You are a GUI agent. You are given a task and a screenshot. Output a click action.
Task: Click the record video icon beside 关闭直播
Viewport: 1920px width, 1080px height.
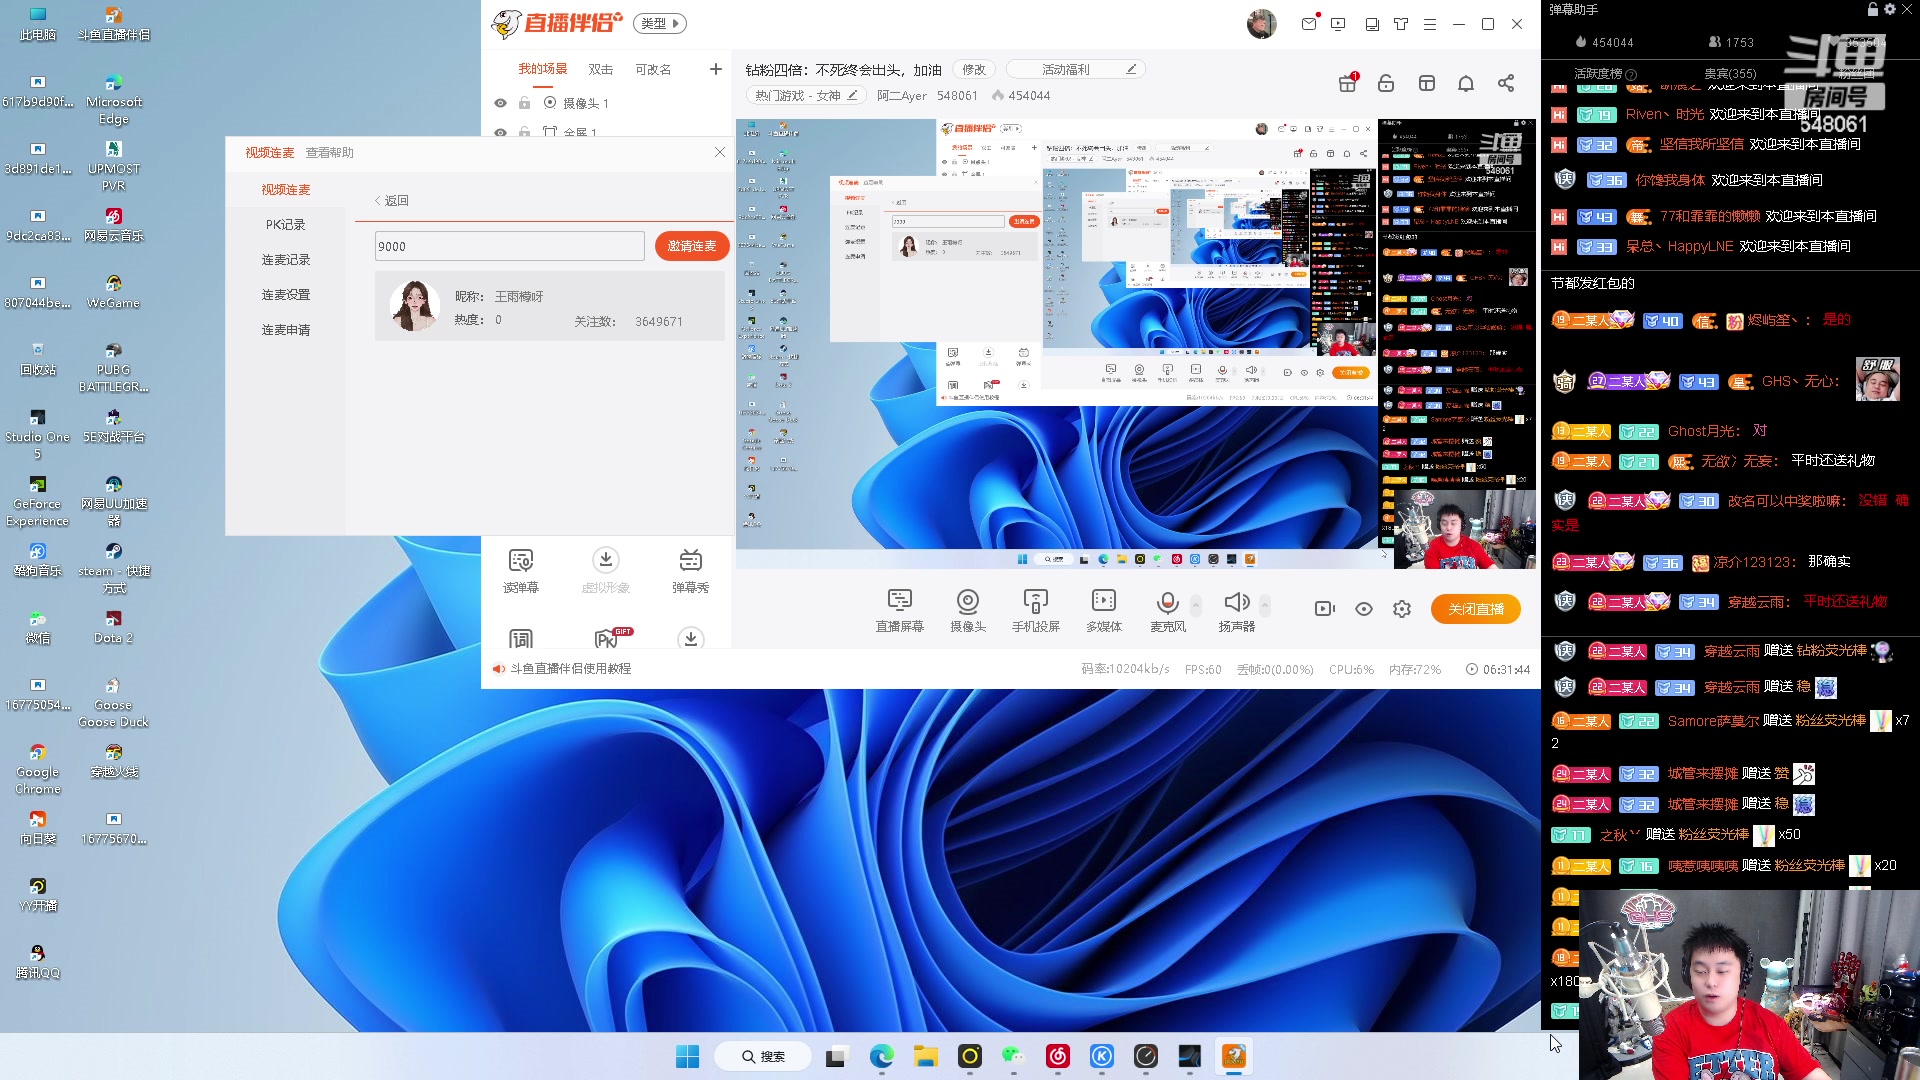pos(1325,609)
